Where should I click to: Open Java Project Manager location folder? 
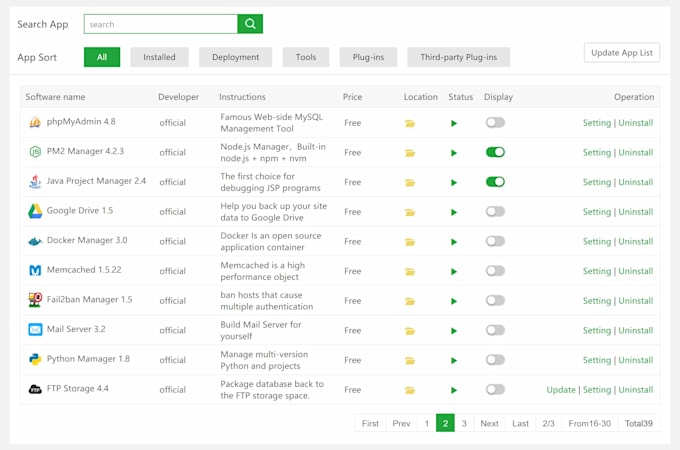point(410,183)
